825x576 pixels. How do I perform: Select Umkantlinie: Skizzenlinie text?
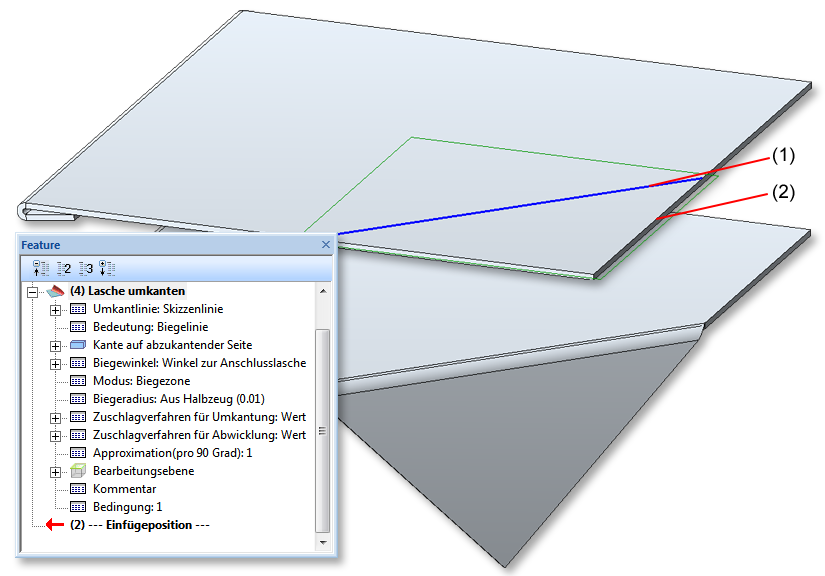pos(158,309)
